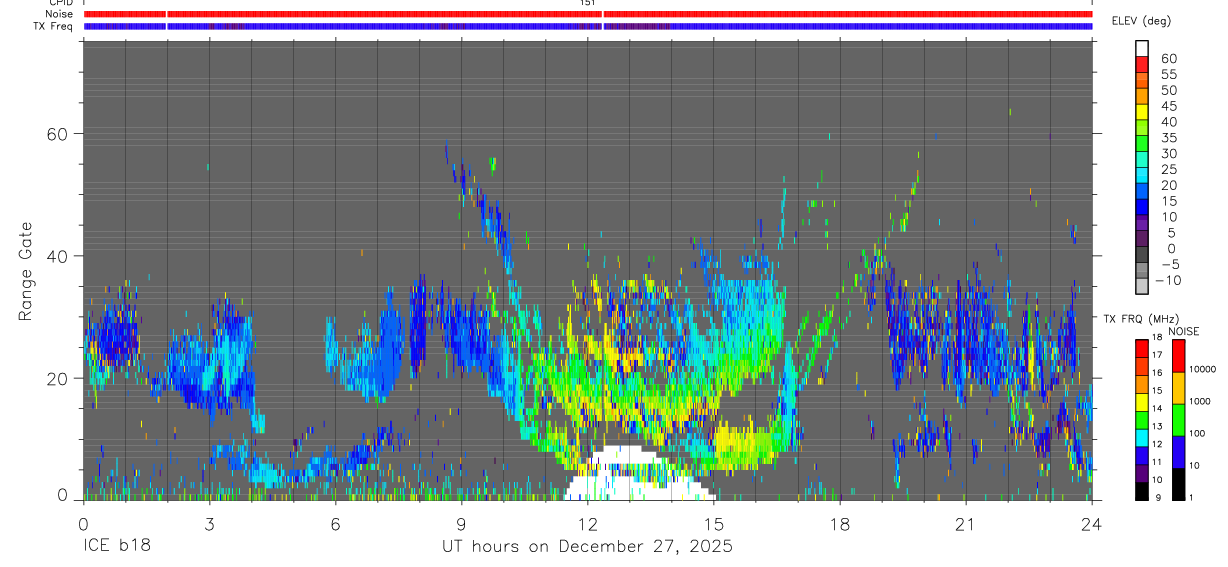Click the '14' label on TX FRQ colorbar
Viewport: 1228px width, 567px height.
[x=1157, y=409]
